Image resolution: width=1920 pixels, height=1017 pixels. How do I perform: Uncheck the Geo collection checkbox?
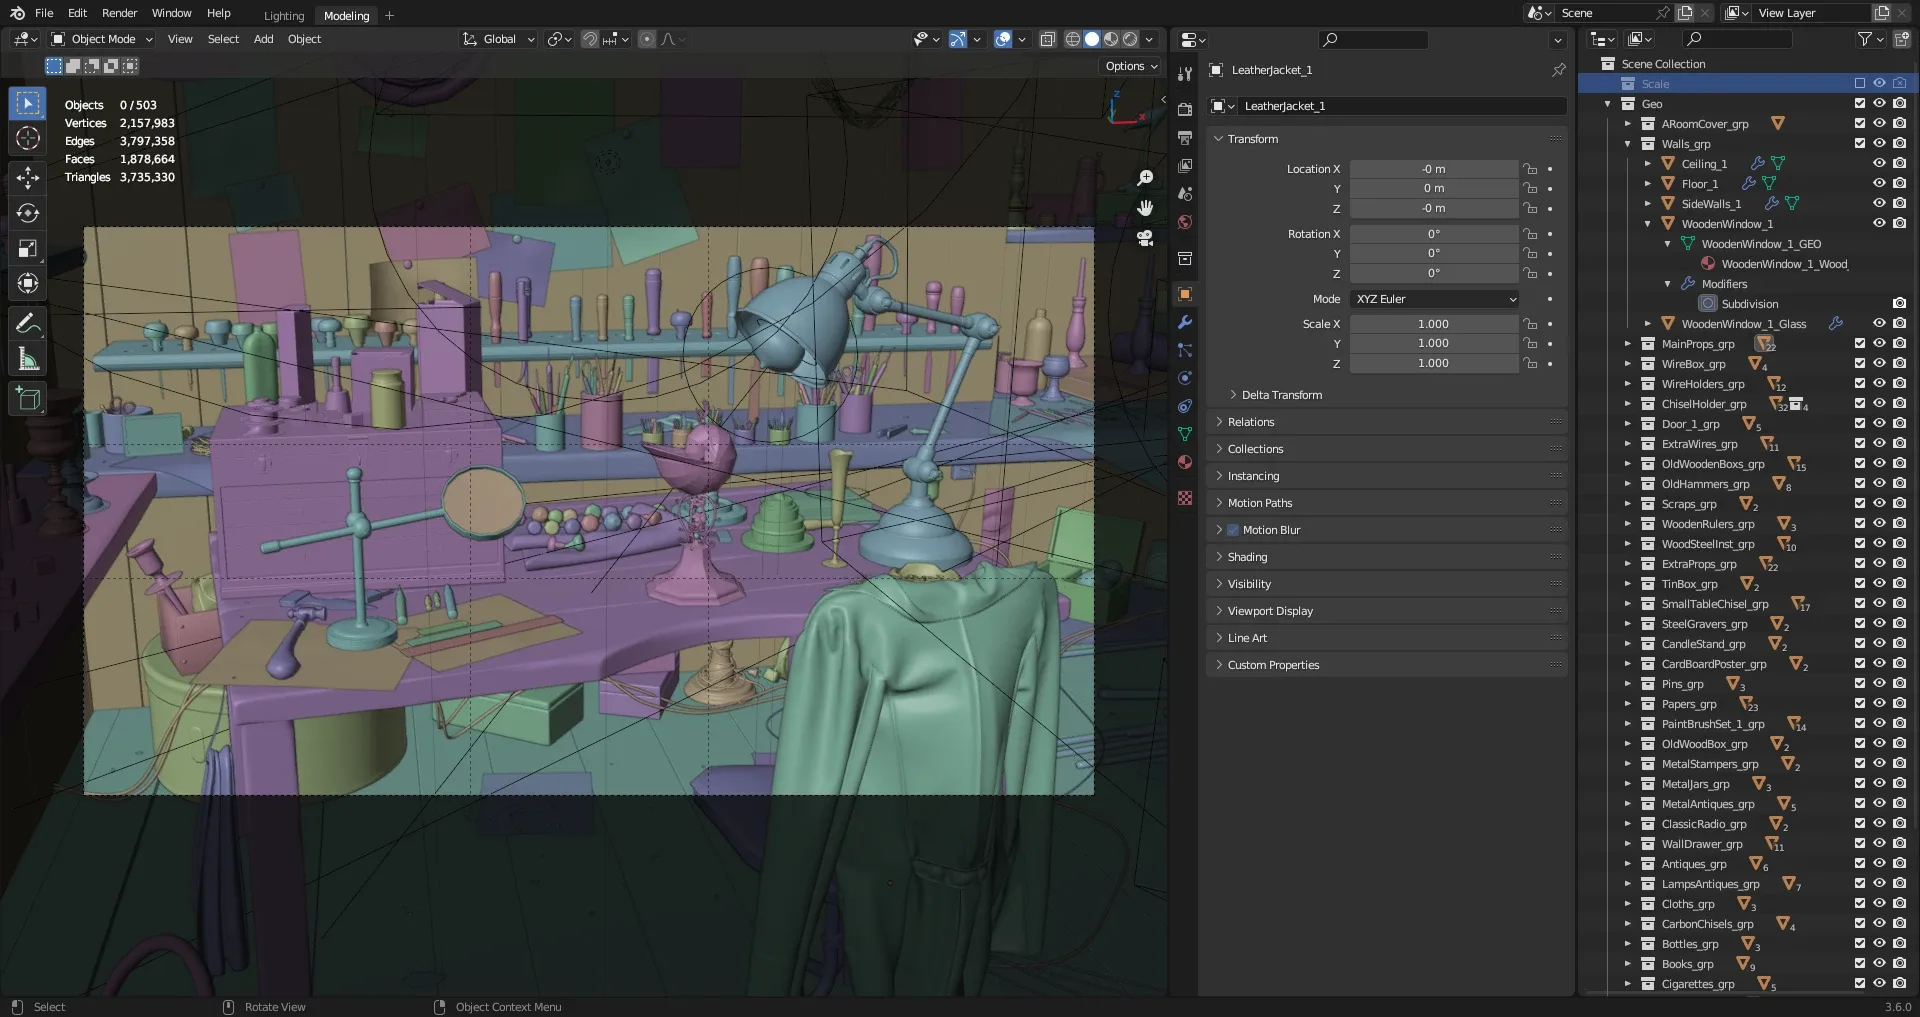coord(1860,103)
